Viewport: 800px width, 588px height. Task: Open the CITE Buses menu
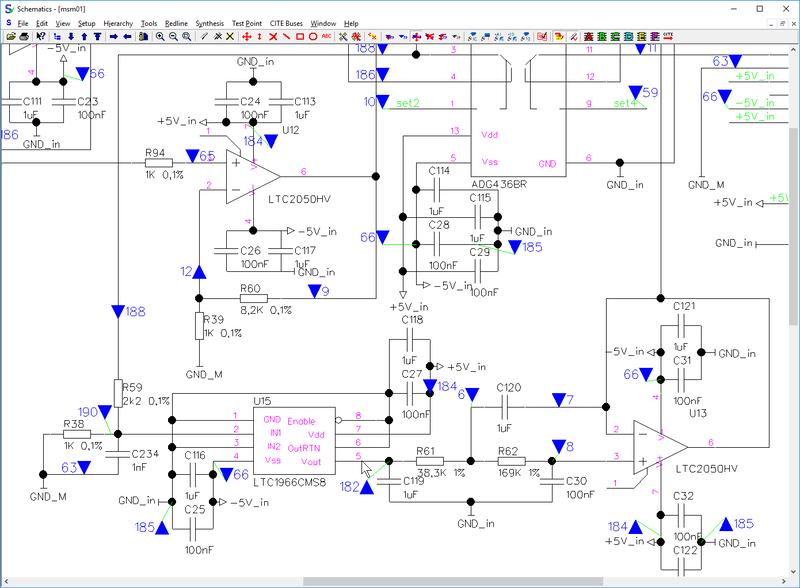pyautogui.click(x=286, y=23)
